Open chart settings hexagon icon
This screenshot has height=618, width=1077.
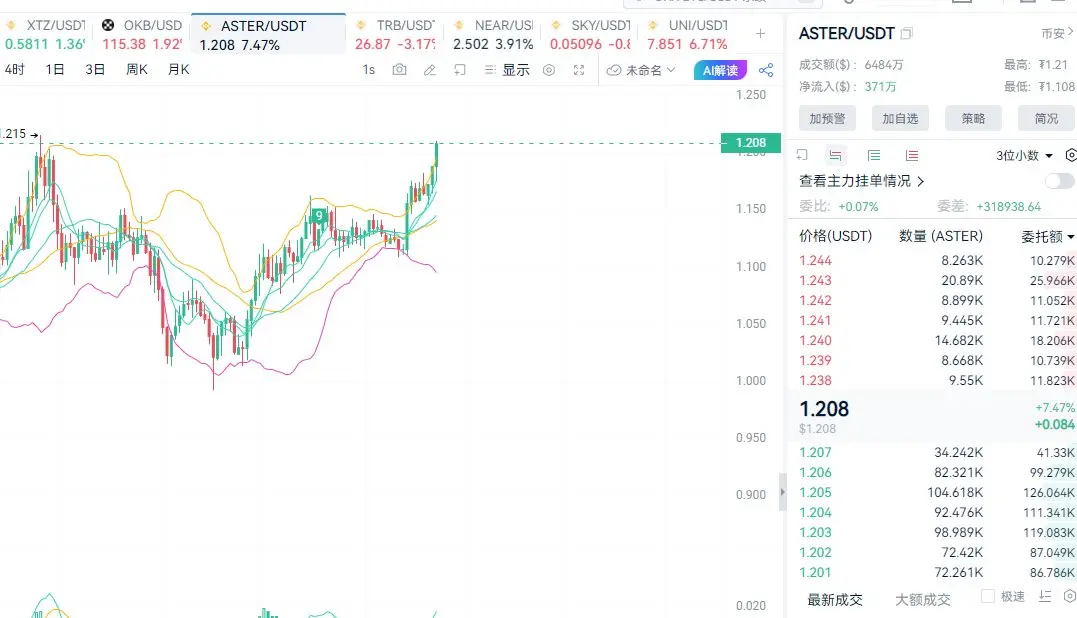pos(549,69)
